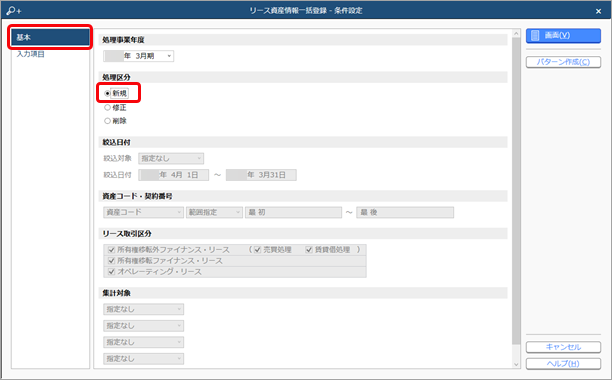Click the 最後 range end field
This screenshot has height=380, width=612.
pos(405,212)
